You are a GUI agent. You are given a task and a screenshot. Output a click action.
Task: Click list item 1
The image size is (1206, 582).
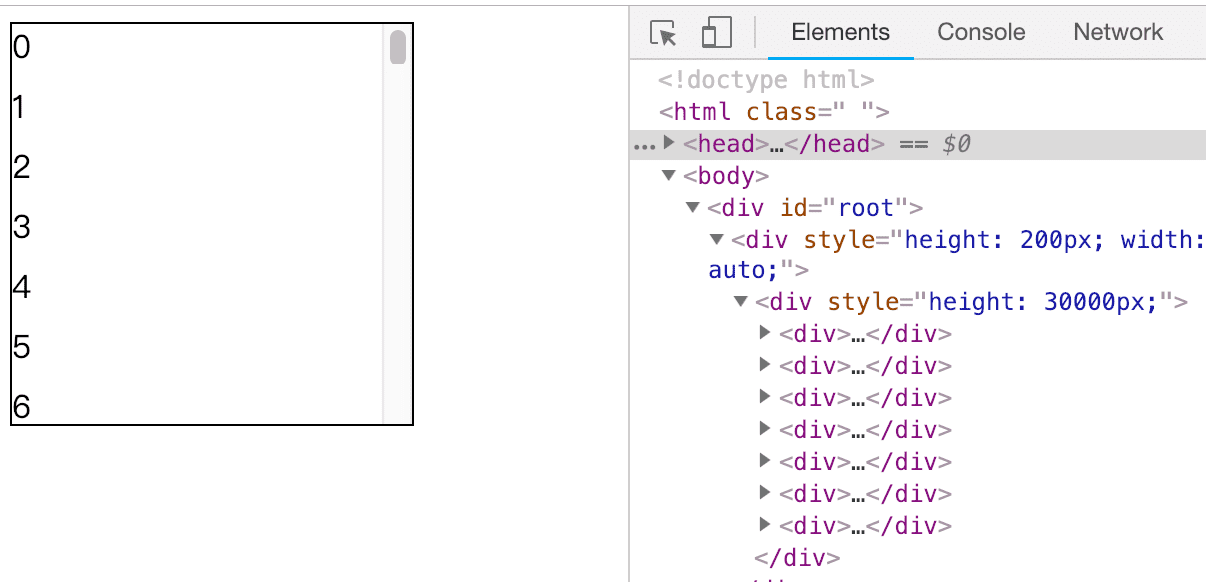19,107
